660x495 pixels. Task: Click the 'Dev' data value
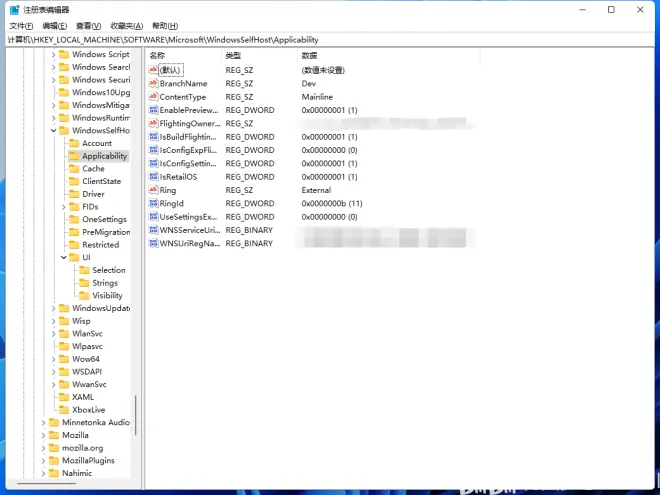point(309,83)
